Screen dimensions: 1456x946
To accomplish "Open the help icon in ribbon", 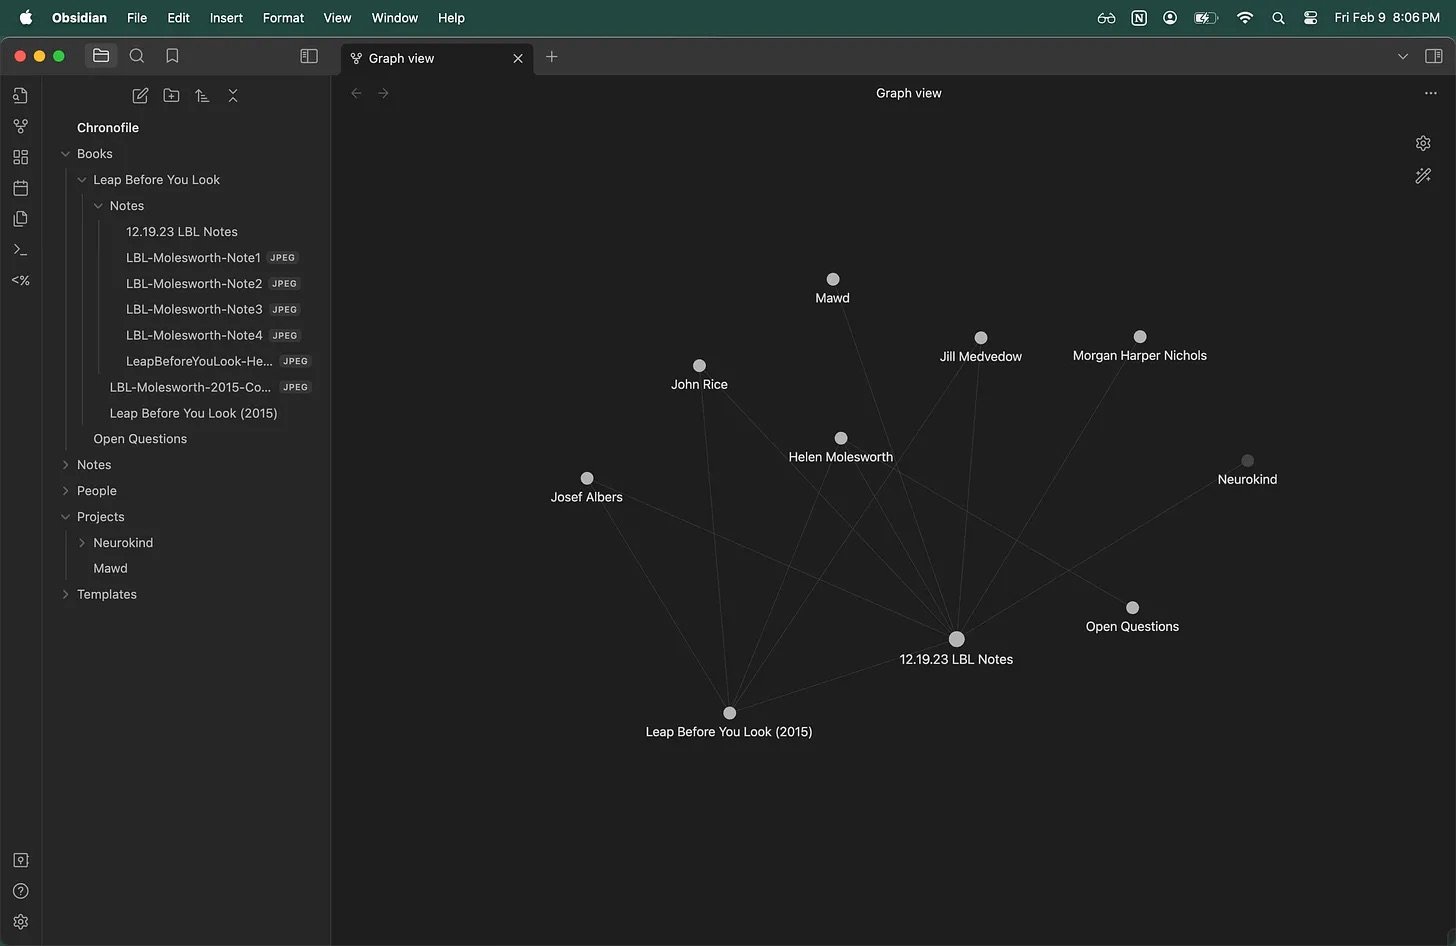I will coord(20,891).
